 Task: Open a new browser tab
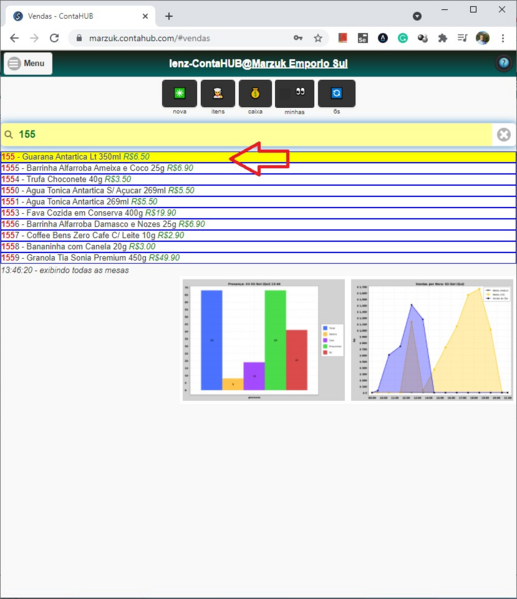click(169, 16)
